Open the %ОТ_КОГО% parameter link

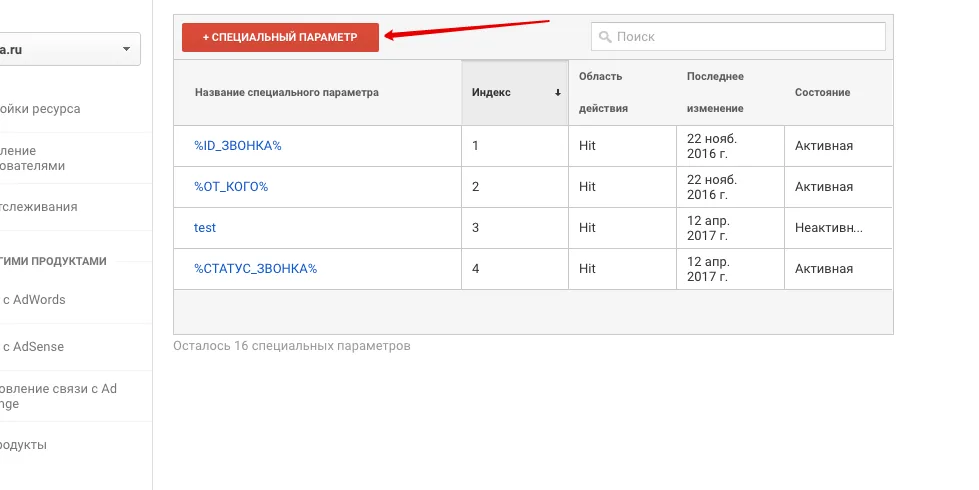click(x=230, y=187)
